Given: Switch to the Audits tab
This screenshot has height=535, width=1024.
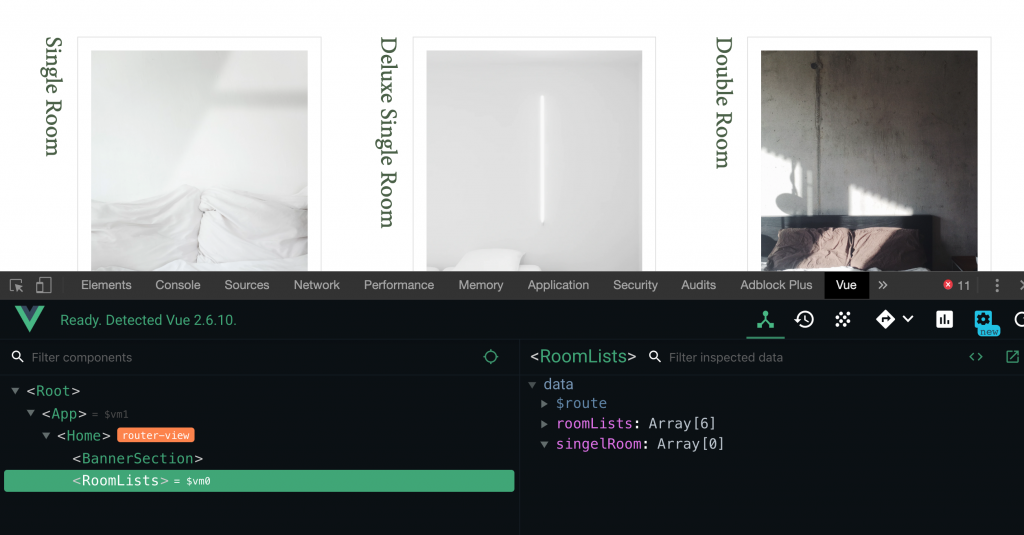Looking at the screenshot, I should [699, 285].
